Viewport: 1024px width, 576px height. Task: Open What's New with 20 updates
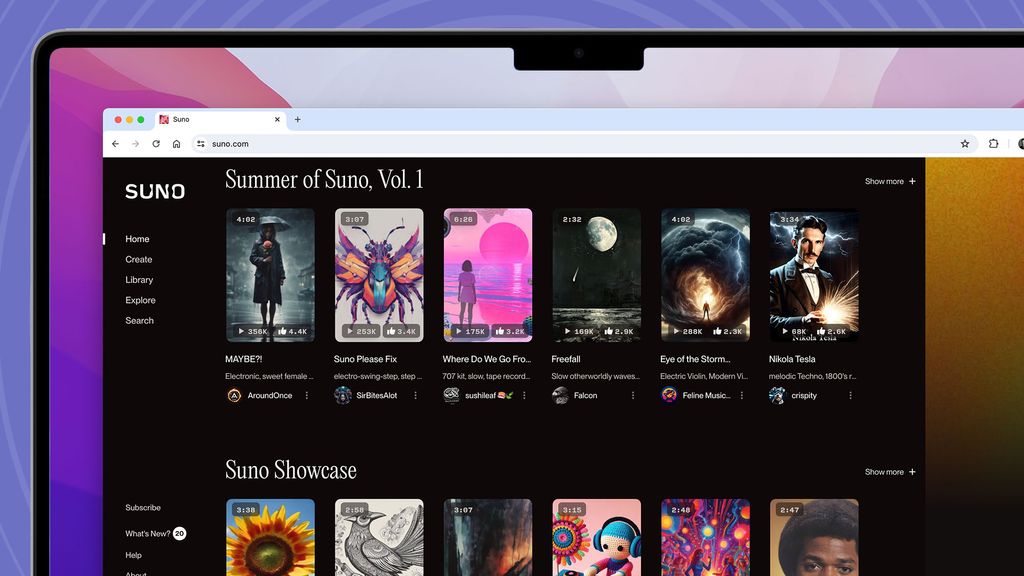[152, 533]
